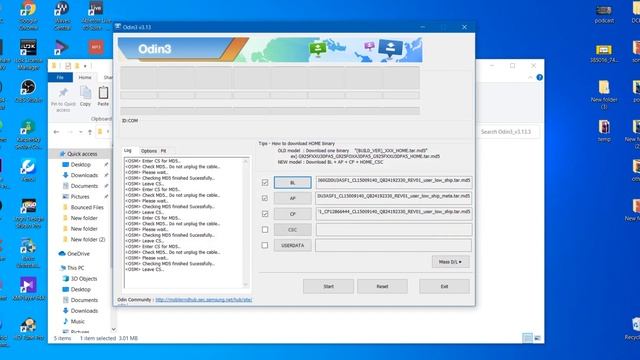
Task: Enable the CSC checkbox
Action: click(x=265, y=229)
